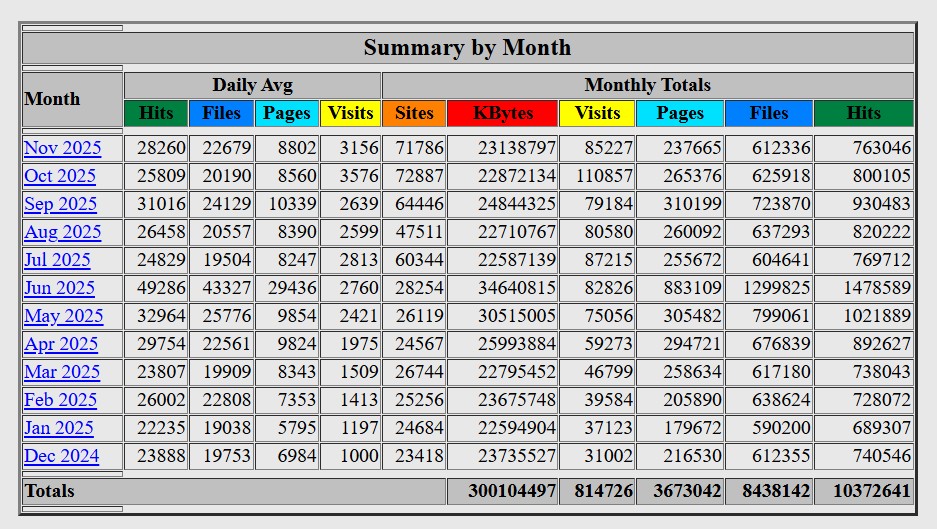The height and width of the screenshot is (529, 937).
Task: Follow the Aug 2025 link
Action: pyautogui.click(x=62, y=232)
